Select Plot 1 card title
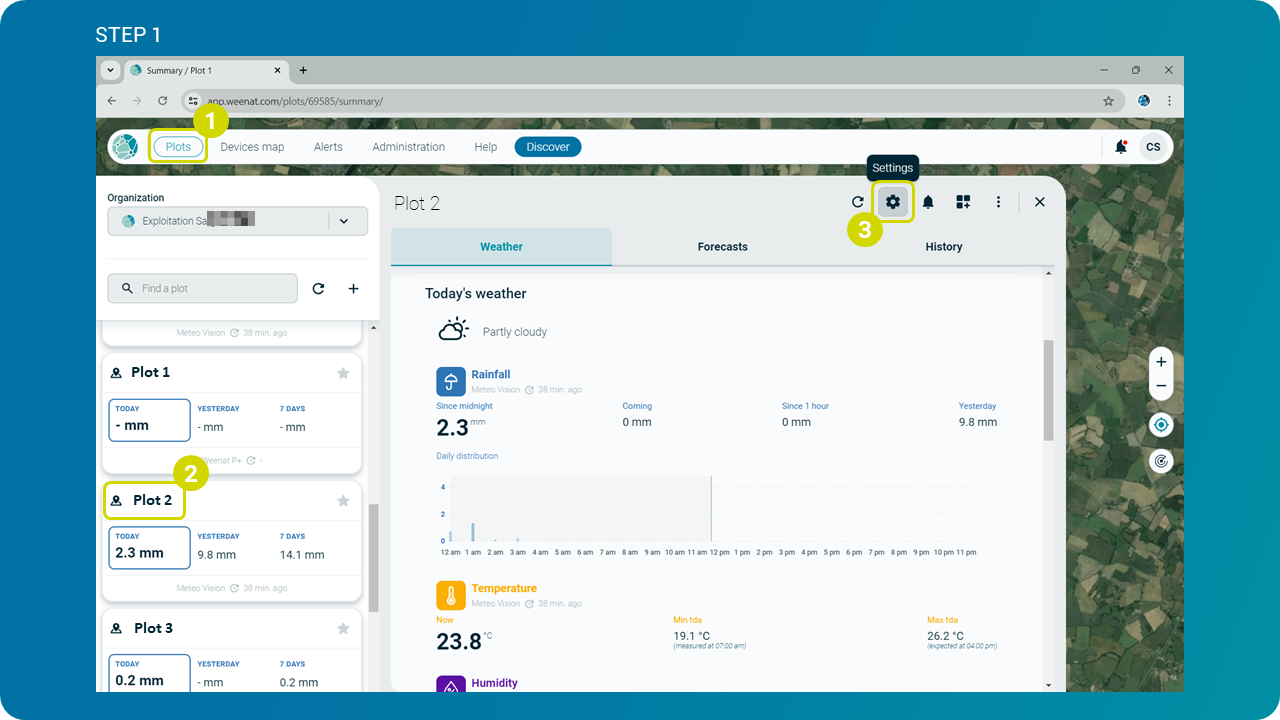This screenshot has width=1280, height=720. click(x=150, y=372)
